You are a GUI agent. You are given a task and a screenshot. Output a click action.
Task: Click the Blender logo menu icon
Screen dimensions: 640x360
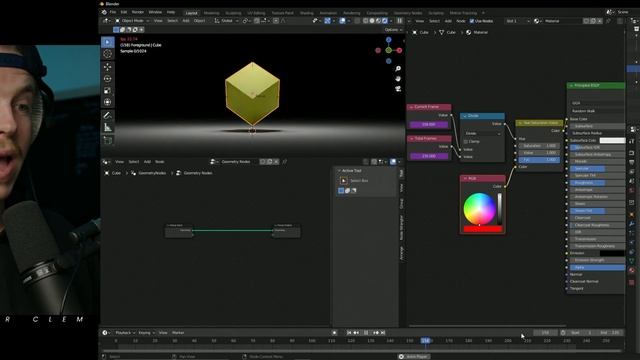[104, 12]
